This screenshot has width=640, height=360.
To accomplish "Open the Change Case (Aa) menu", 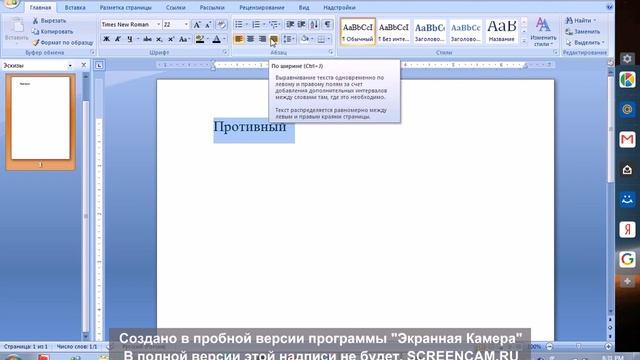I will pyautogui.click(x=184, y=39).
